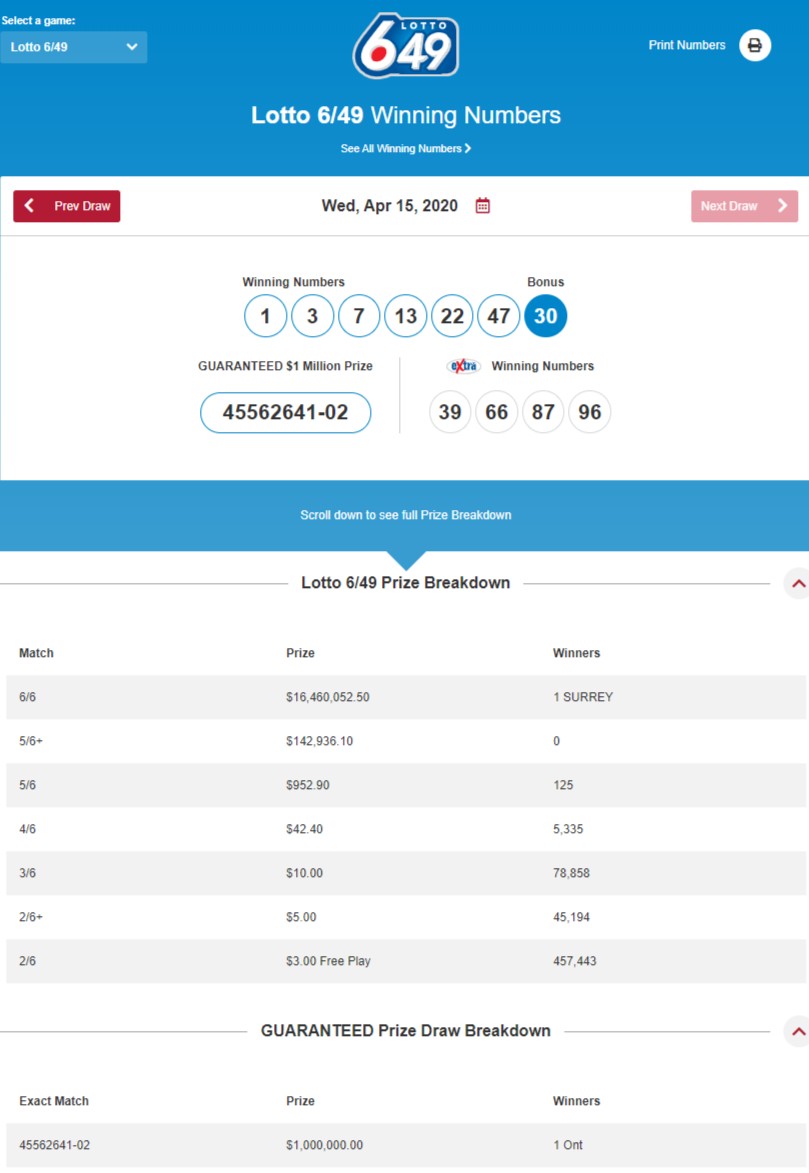Click the 78,858 winners cell
This screenshot has width=809, height=1173.
(571, 874)
